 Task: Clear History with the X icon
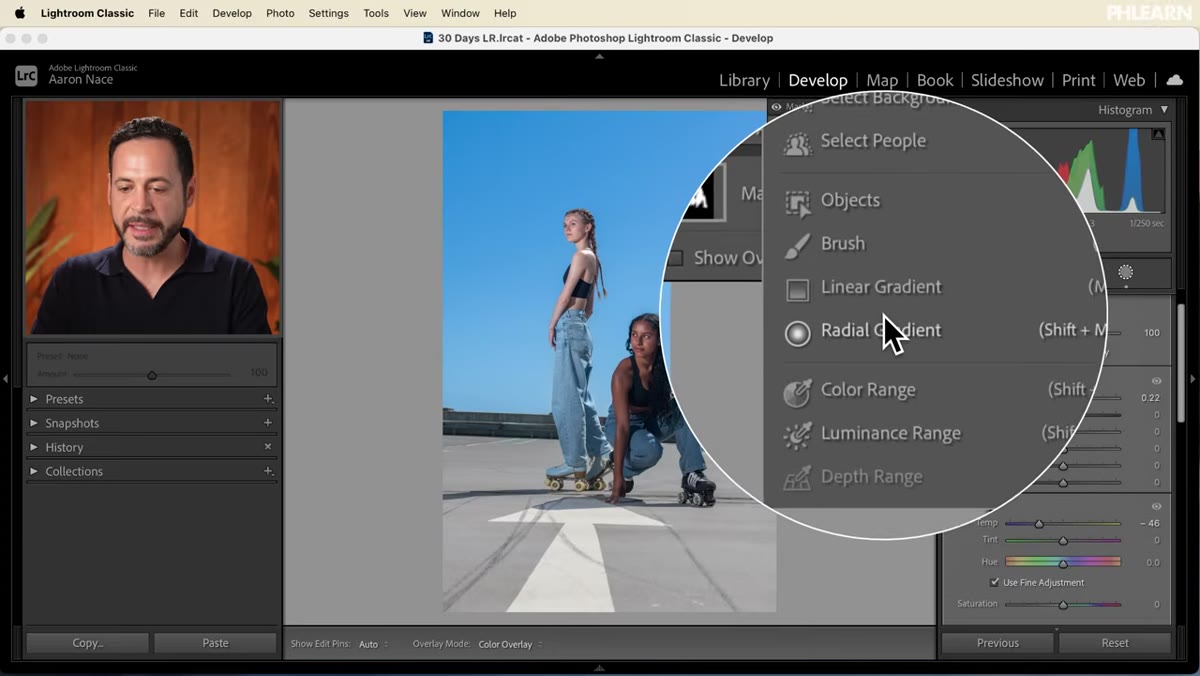(x=268, y=447)
